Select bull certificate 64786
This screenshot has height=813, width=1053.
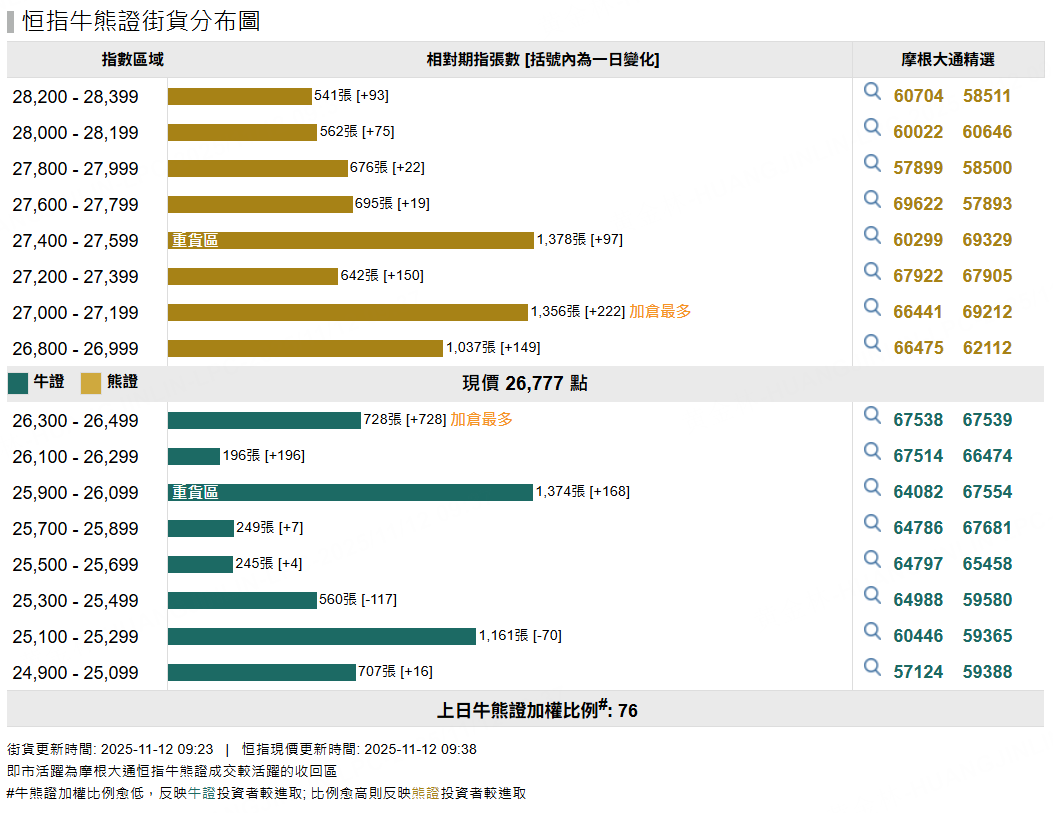pyautogui.click(x=918, y=528)
